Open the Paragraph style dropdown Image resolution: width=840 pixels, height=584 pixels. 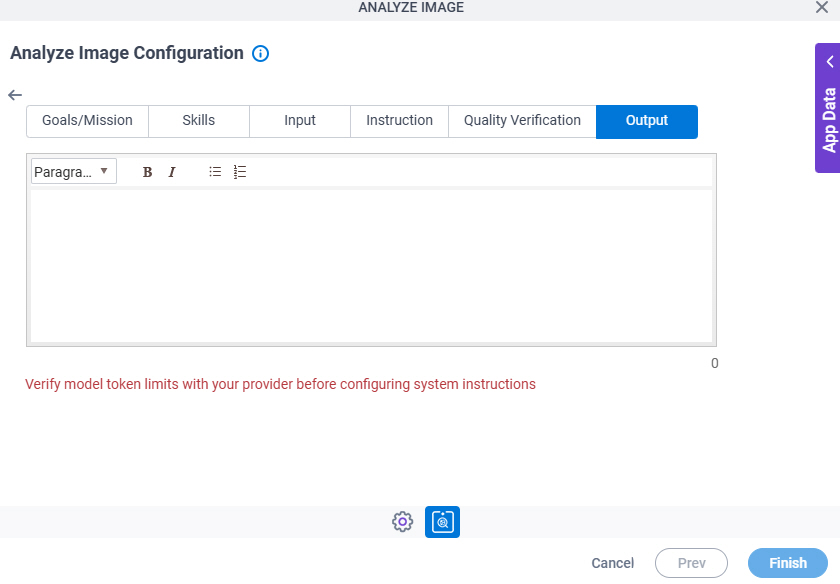tap(74, 171)
